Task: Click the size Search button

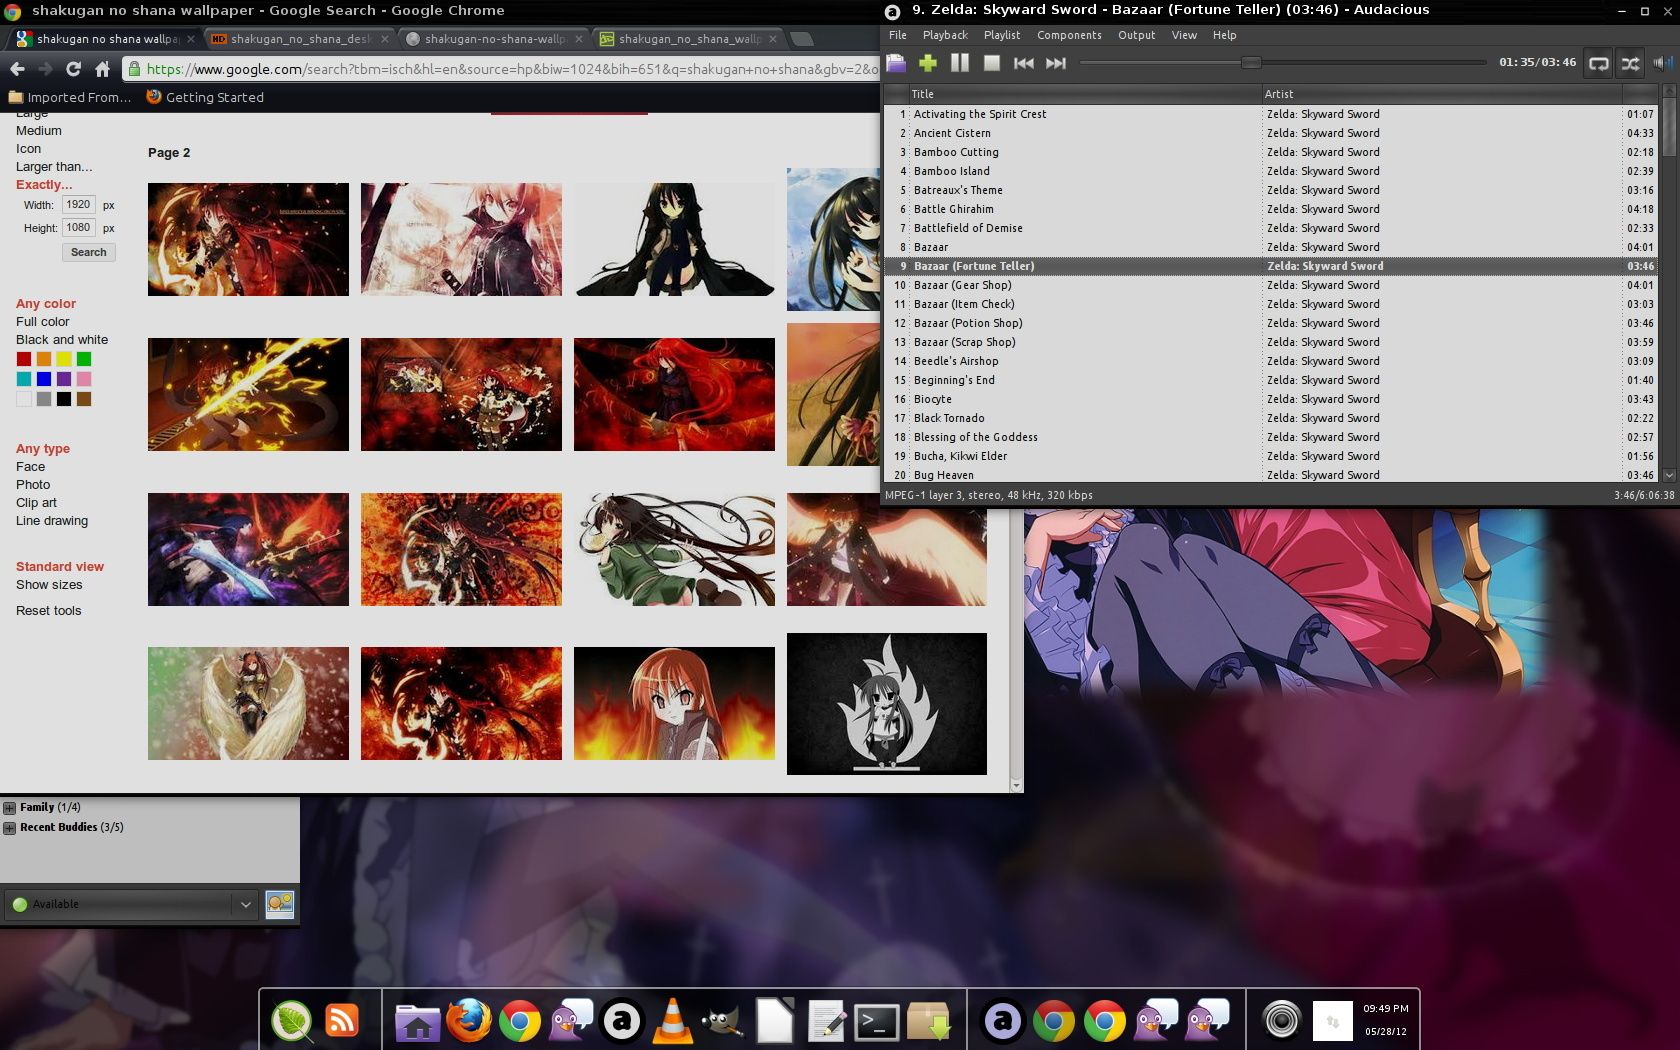Action: pyautogui.click(x=88, y=252)
